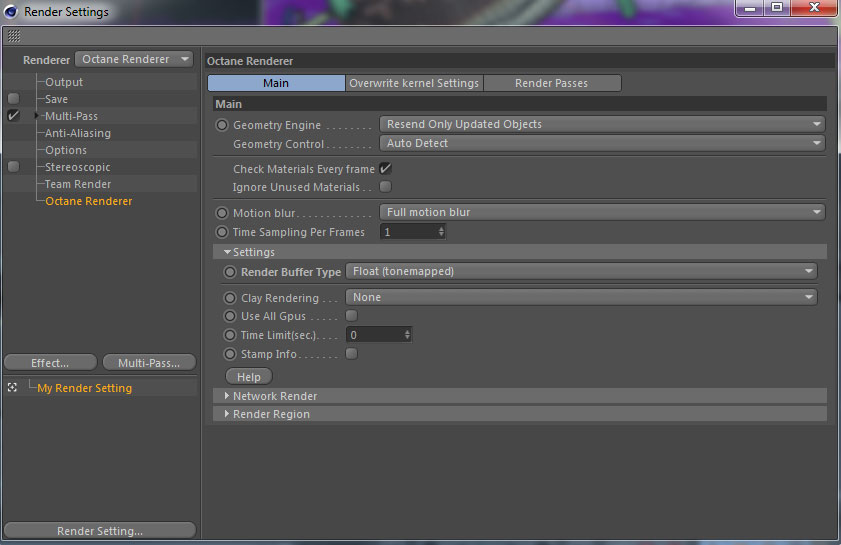
Task: Click the grip handle icon under the title bar
Action: tap(14, 36)
